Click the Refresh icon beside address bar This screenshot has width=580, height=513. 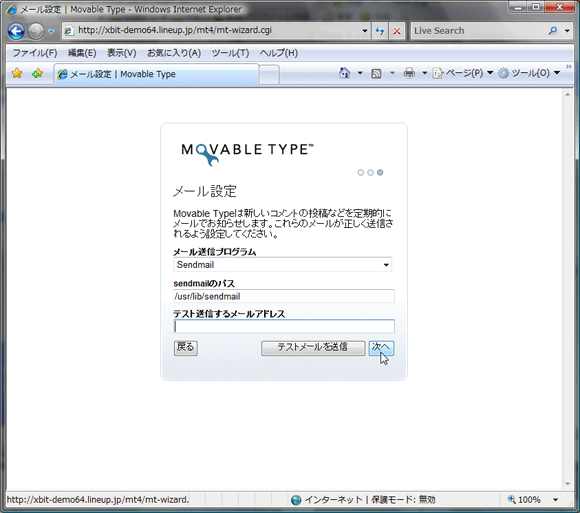point(380,31)
